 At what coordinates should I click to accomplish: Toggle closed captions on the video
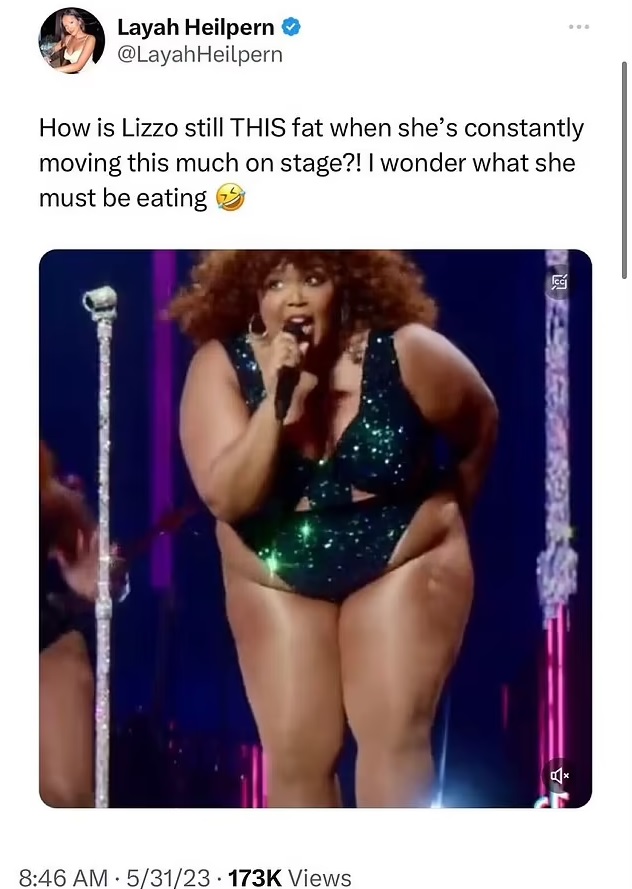point(557,286)
